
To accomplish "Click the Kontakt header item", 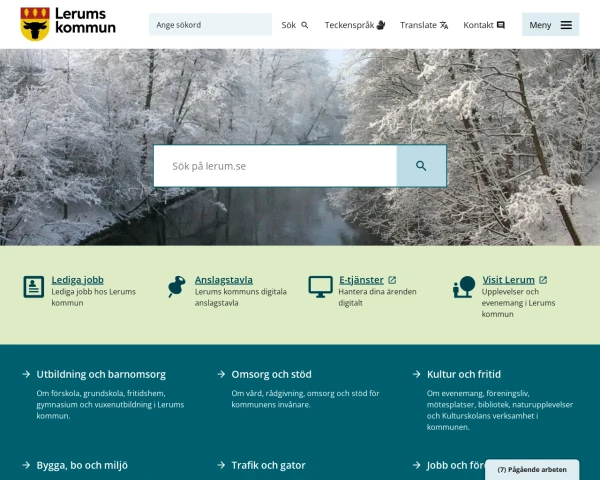I will tap(484, 25).
